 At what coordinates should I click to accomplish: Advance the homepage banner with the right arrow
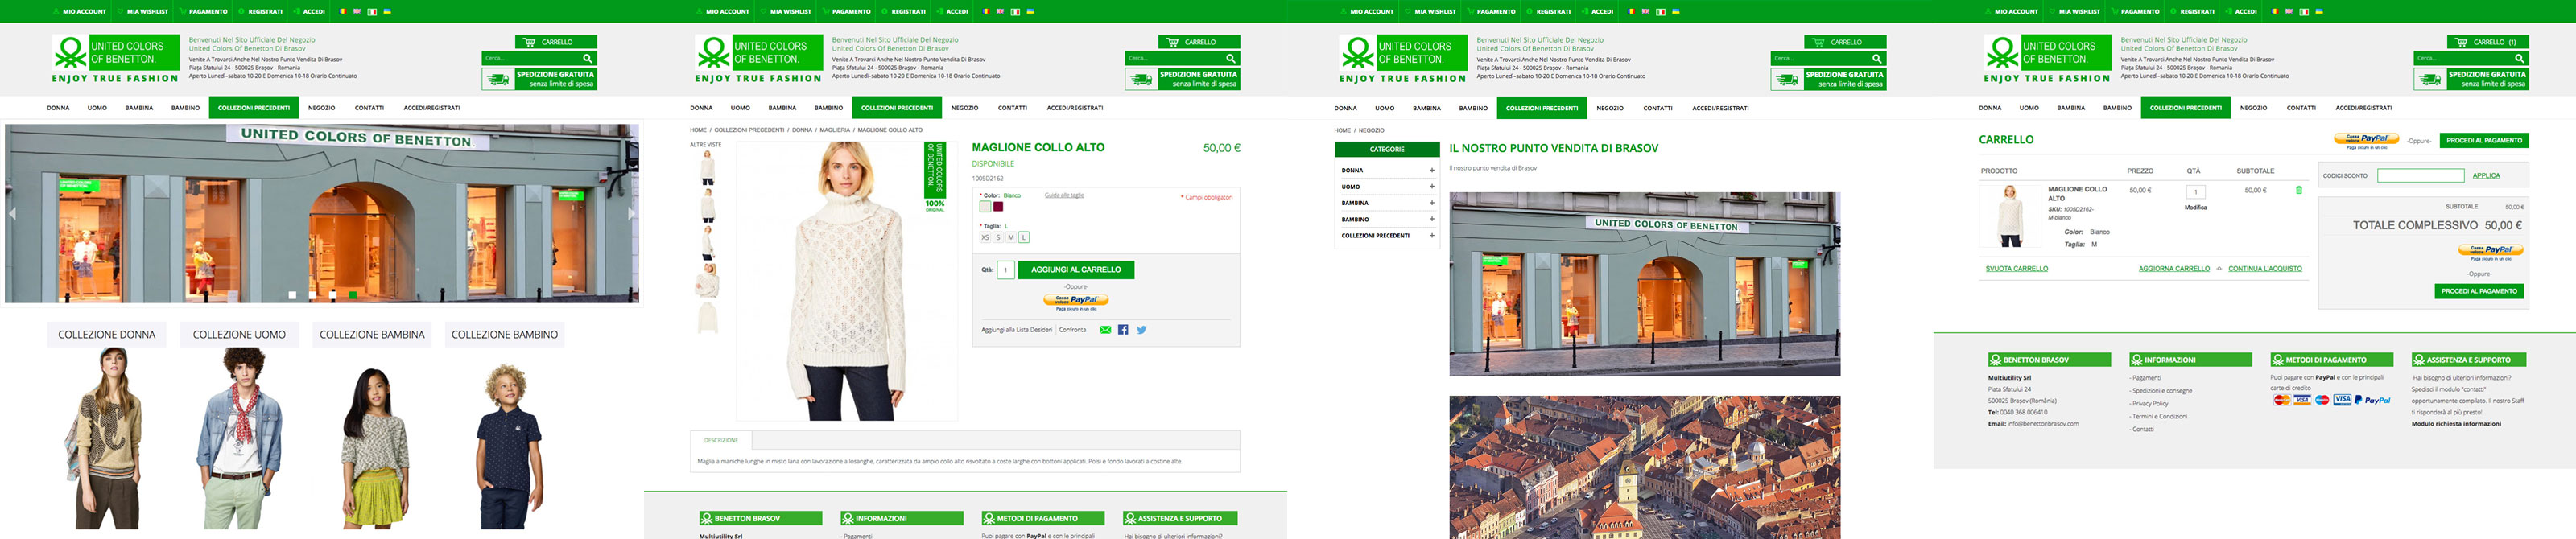(631, 213)
